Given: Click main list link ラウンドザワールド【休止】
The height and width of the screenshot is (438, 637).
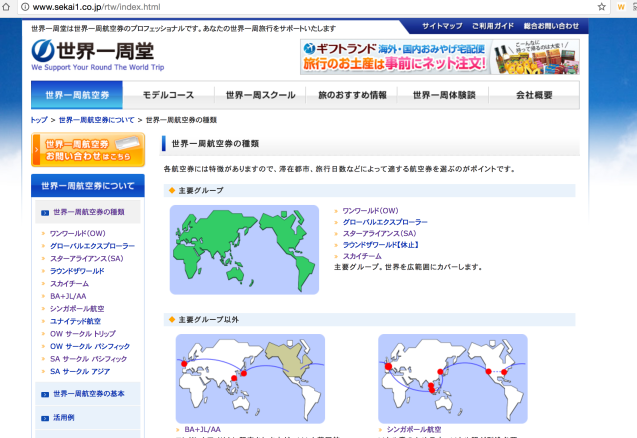Looking at the screenshot, I should click(x=381, y=245).
